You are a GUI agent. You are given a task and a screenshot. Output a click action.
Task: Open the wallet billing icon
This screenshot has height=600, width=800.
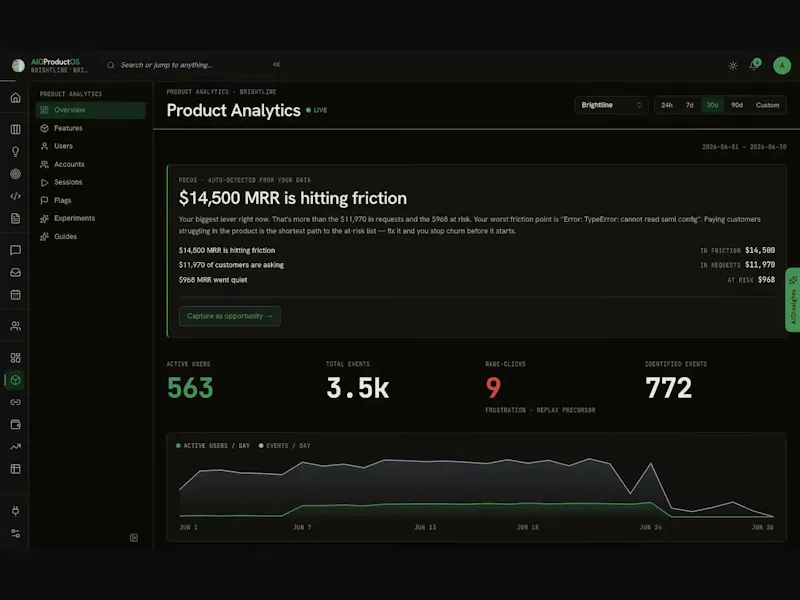click(16, 424)
